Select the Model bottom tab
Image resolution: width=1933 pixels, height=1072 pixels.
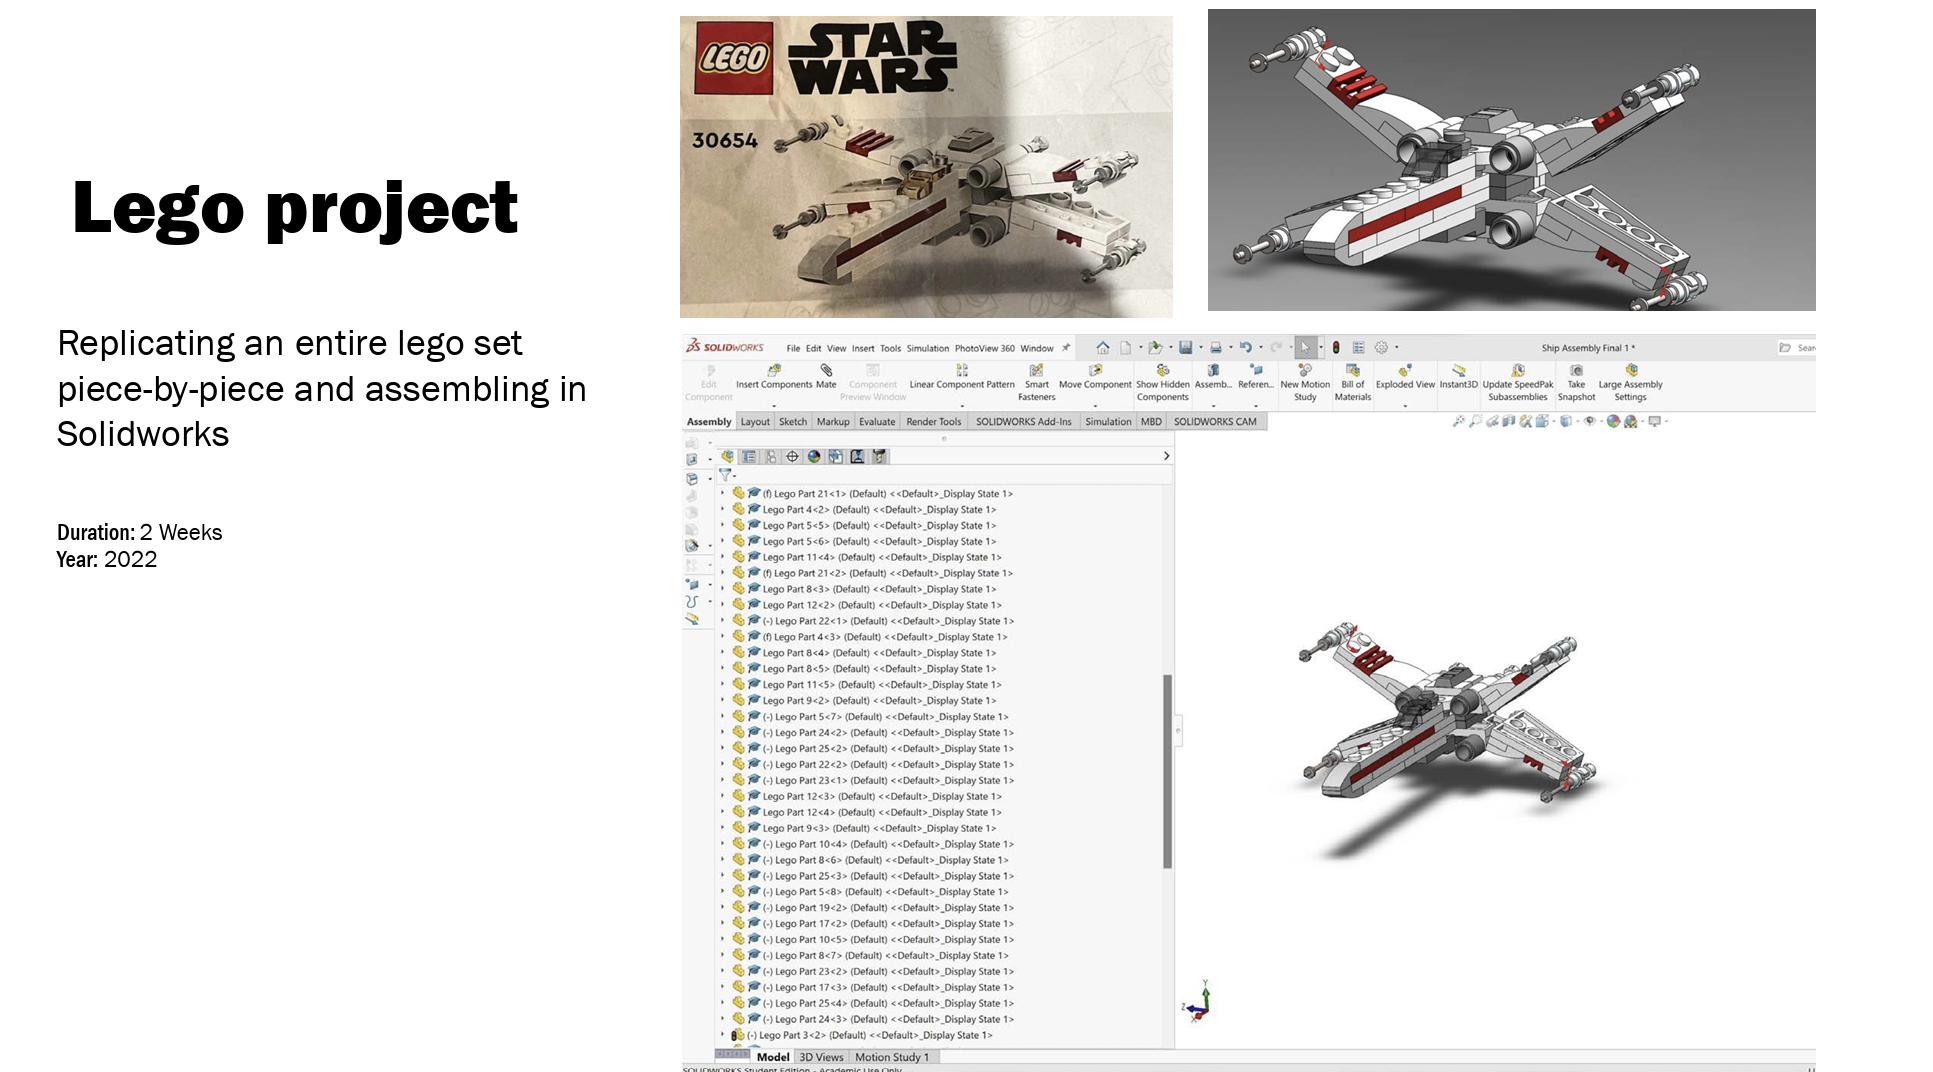click(x=772, y=1057)
